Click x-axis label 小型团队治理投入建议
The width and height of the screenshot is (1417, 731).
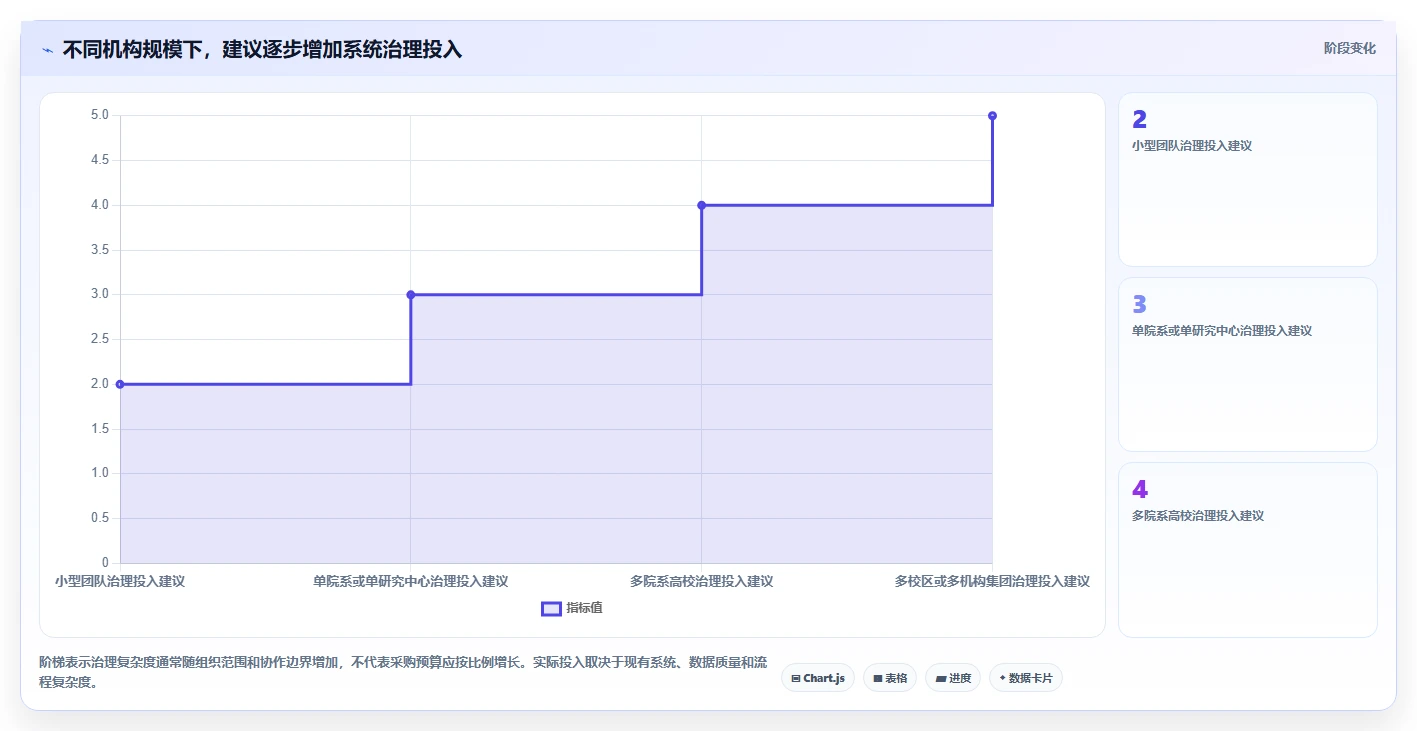click(120, 581)
